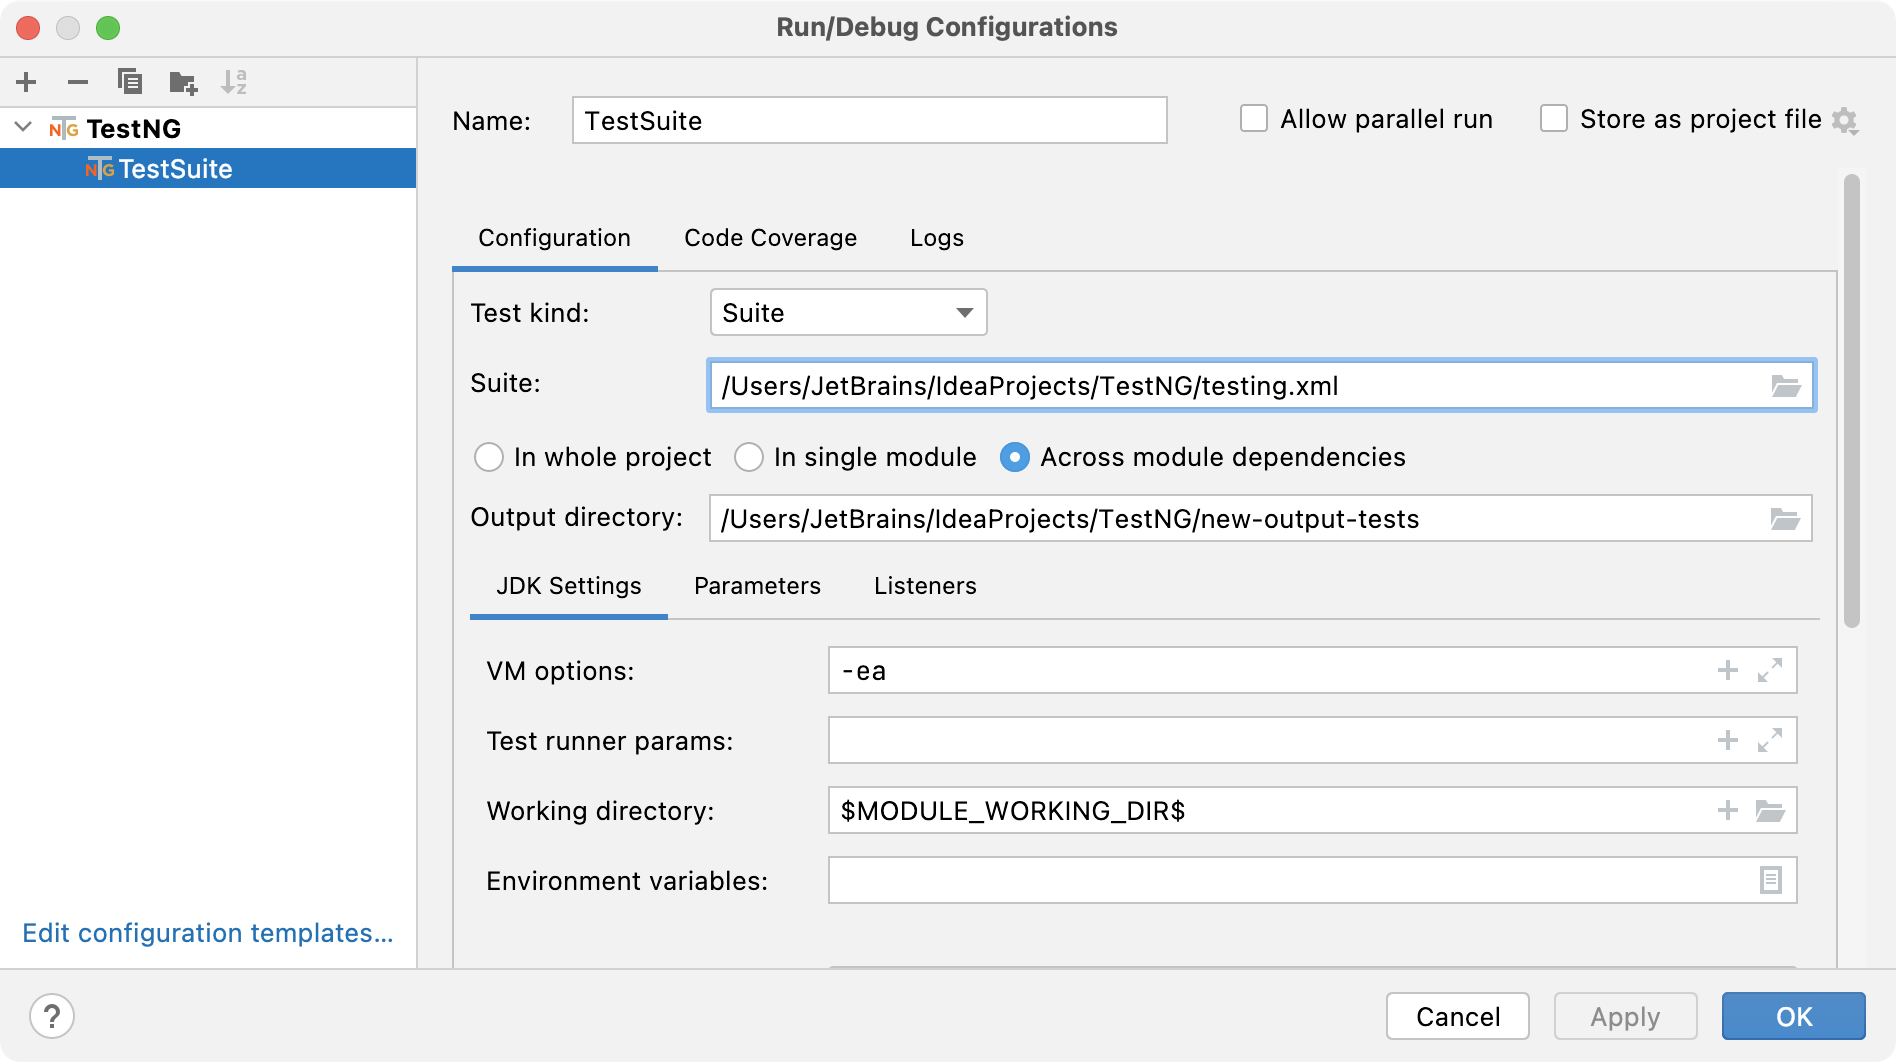Switch to Code Coverage tab

click(770, 238)
